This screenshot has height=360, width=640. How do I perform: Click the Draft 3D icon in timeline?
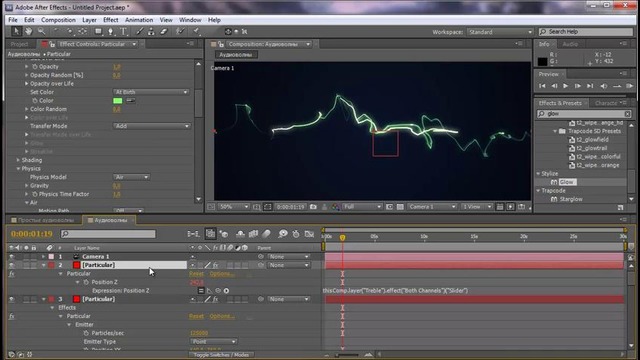click(224, 234)
